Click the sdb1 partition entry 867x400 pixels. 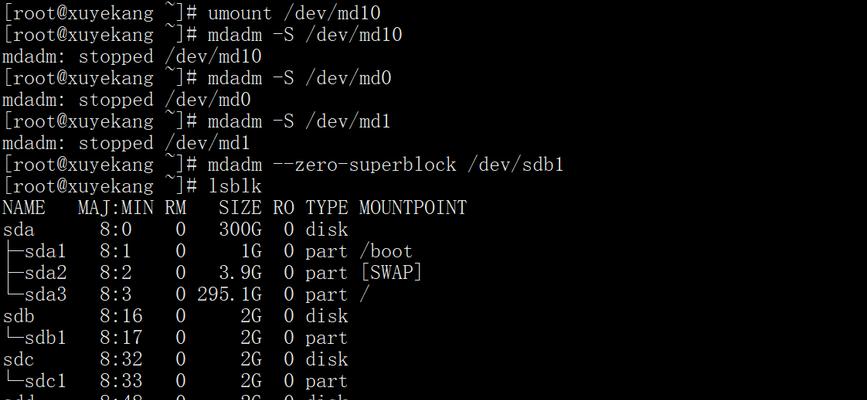(x=45, y=338)
